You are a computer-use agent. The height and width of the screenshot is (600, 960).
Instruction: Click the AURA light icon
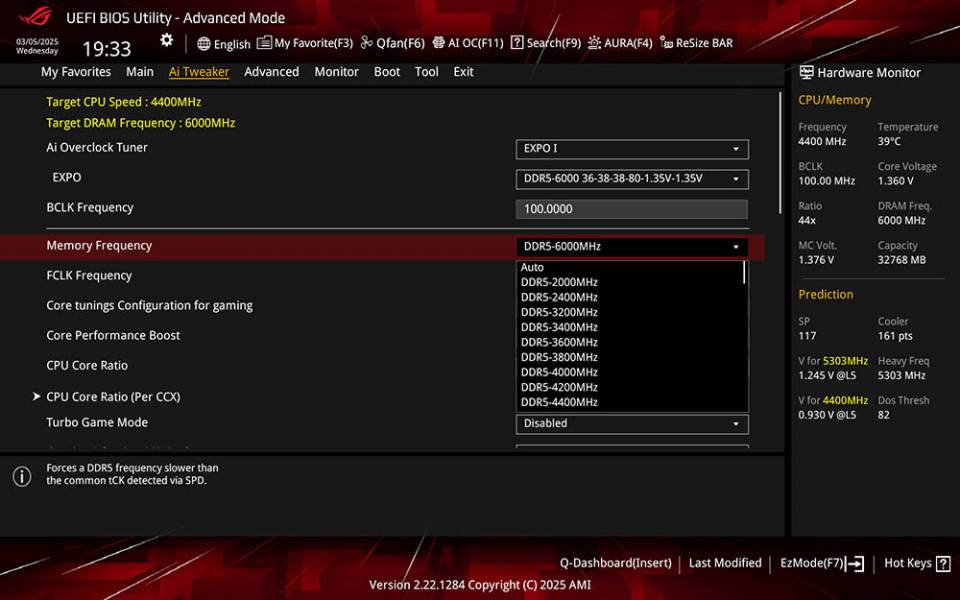(594, 42)
